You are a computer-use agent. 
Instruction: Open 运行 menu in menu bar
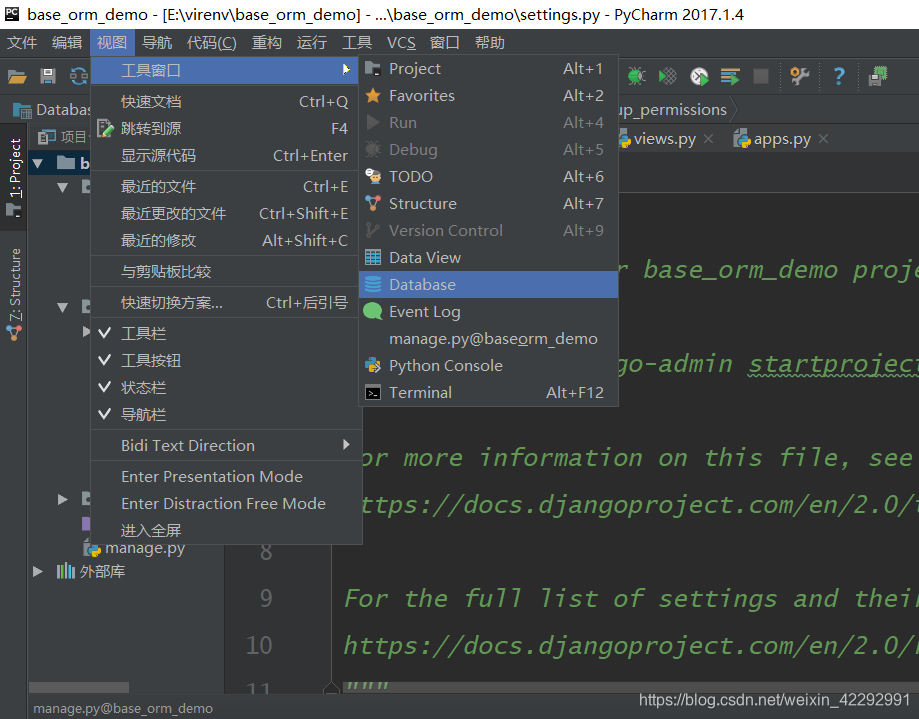tap(311, 42)
